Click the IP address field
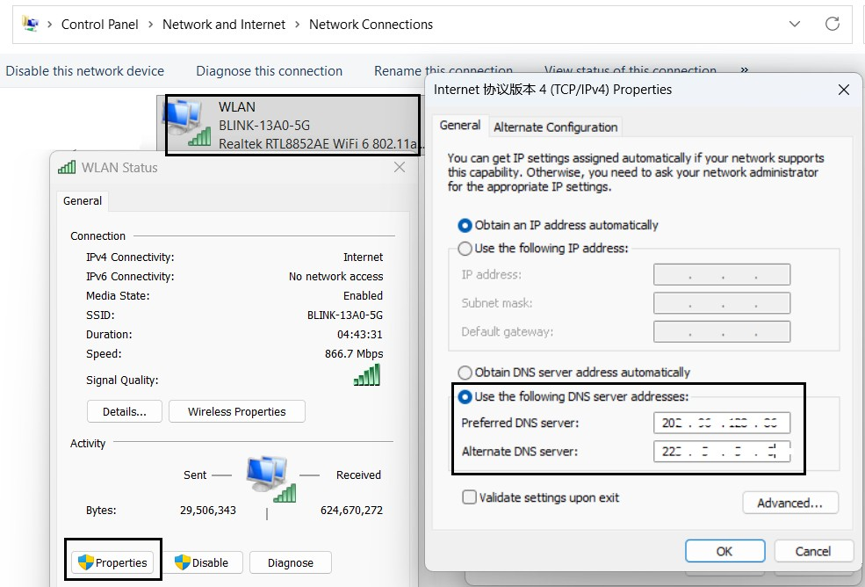The image size is (865, 587). (x=722, y=275)
